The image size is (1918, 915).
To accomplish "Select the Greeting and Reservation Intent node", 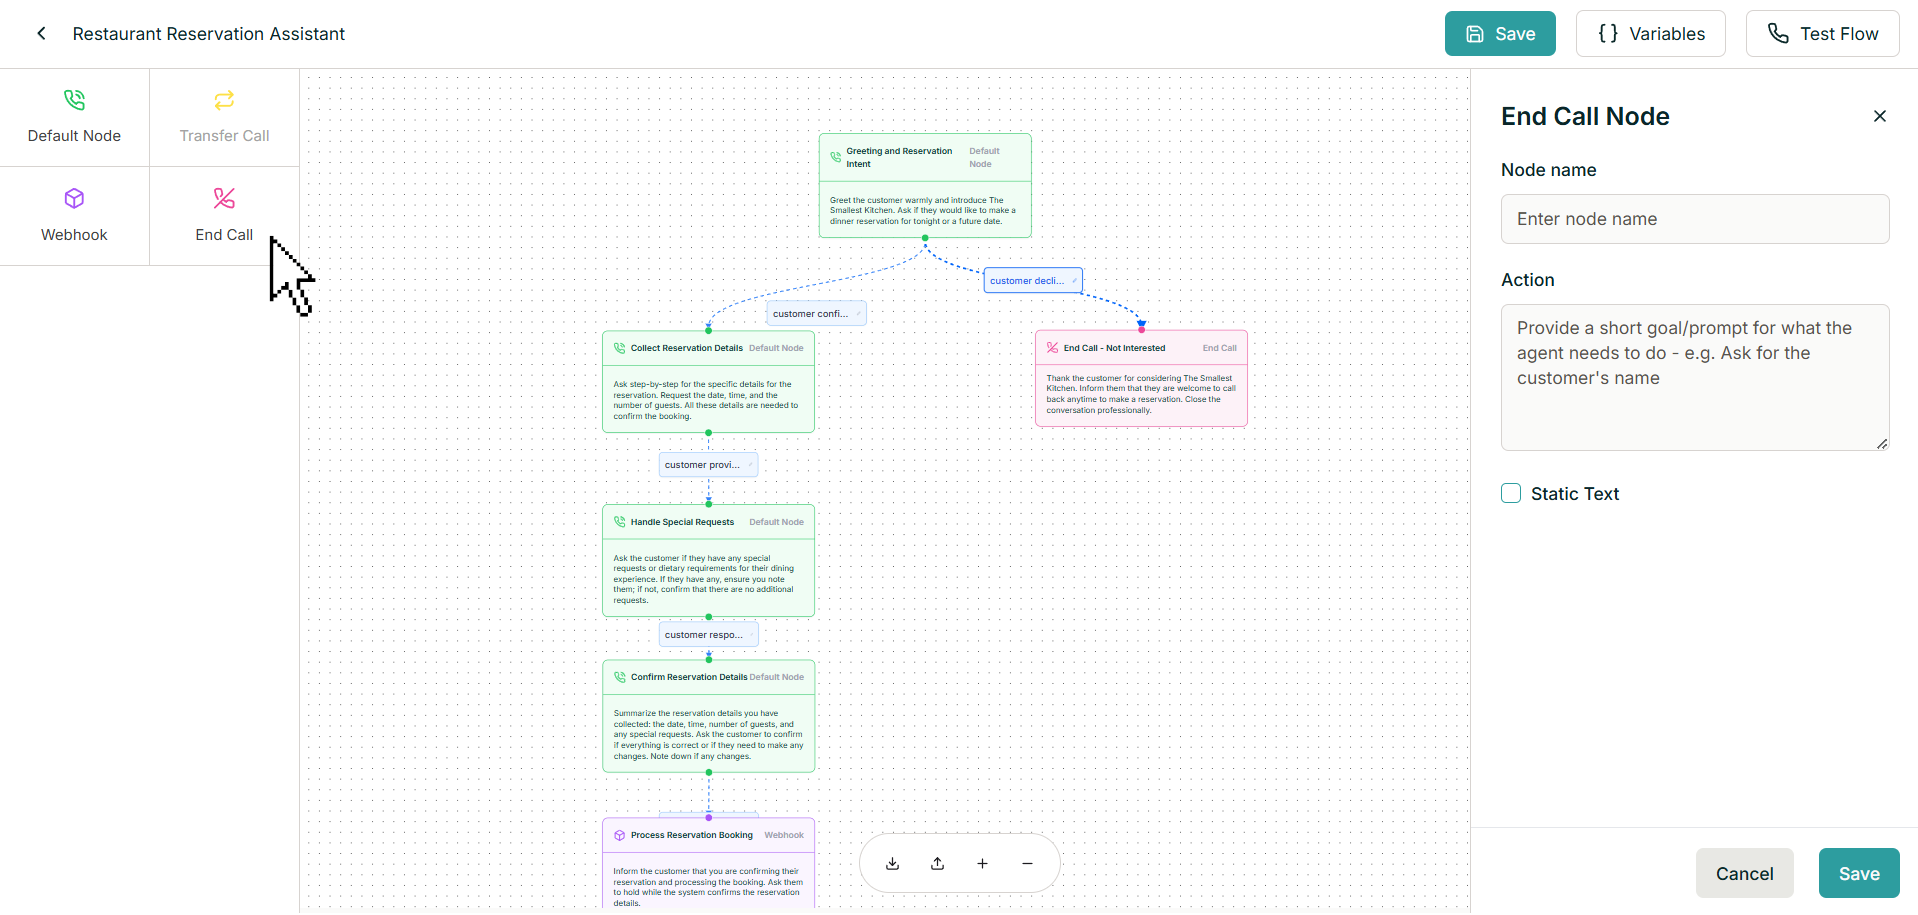I will 925,186.
